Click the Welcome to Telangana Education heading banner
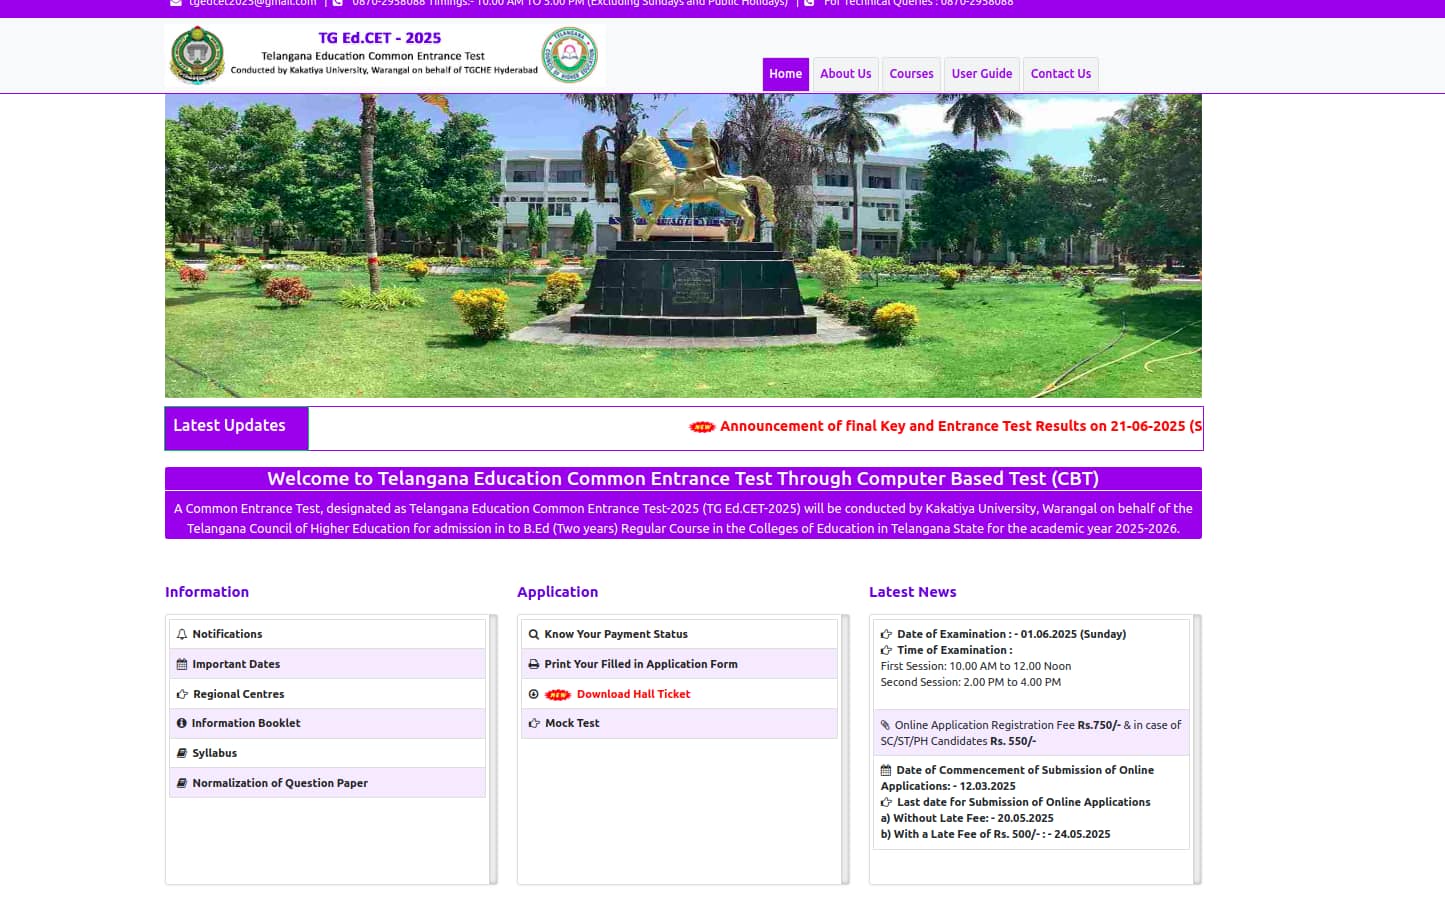 683,479
